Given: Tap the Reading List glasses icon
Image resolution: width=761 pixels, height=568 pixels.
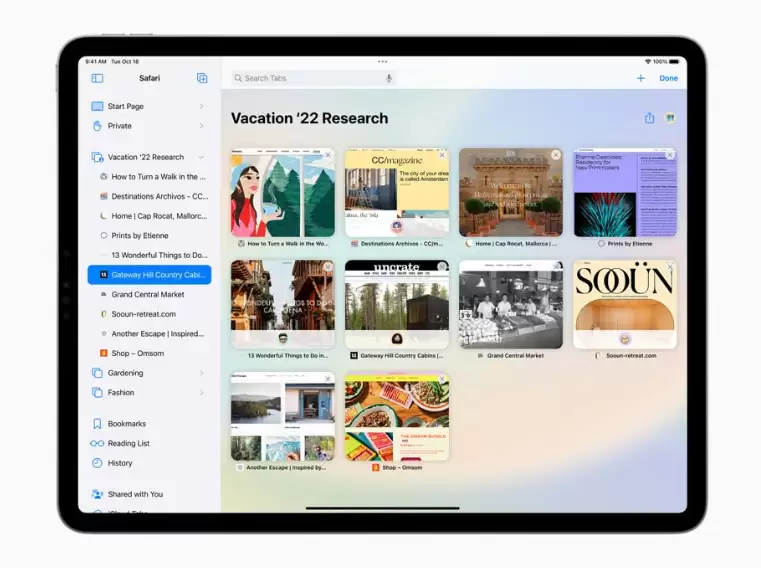Looking at the screenshot, I should click(x=97, y=443).
